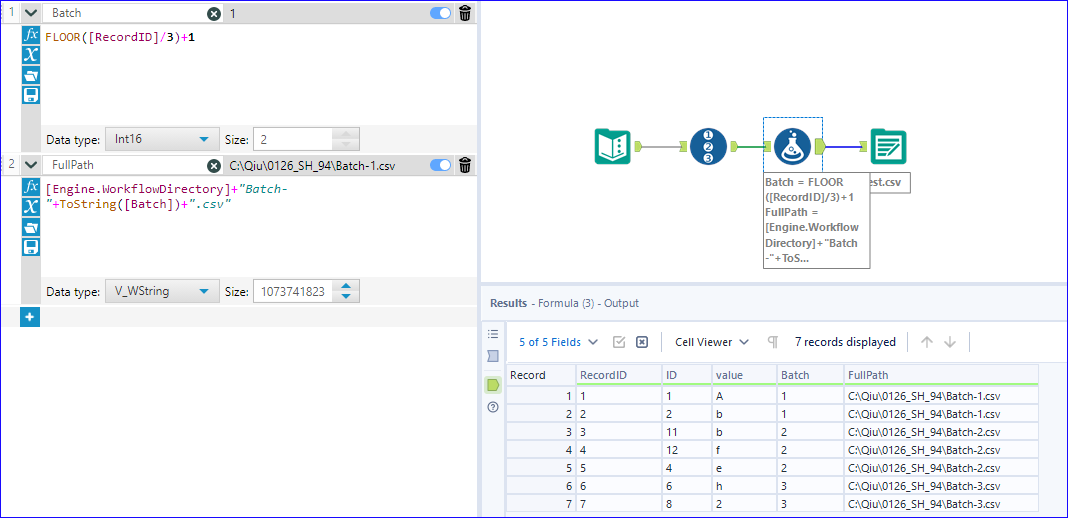Clear the Batch field name

214,13
